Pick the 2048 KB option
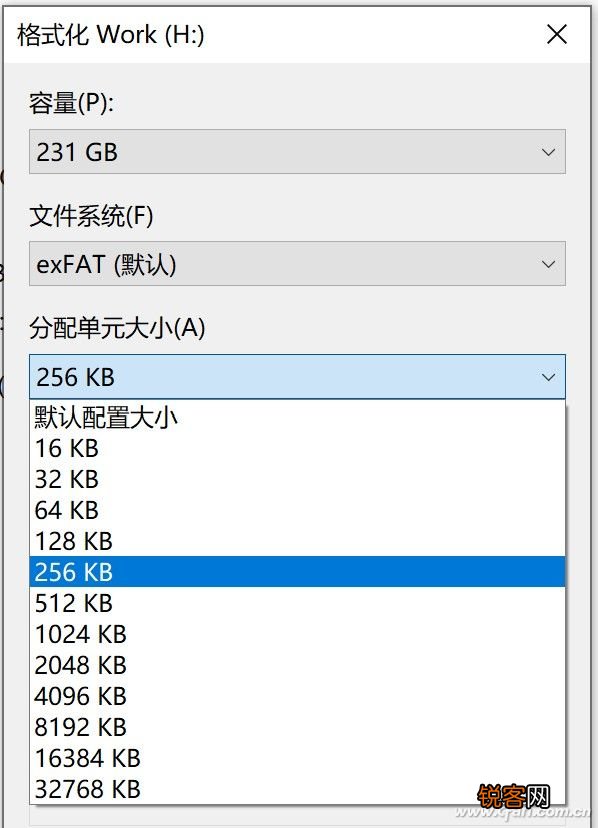The width and height of the screenshot is (598, 828). 80,665
